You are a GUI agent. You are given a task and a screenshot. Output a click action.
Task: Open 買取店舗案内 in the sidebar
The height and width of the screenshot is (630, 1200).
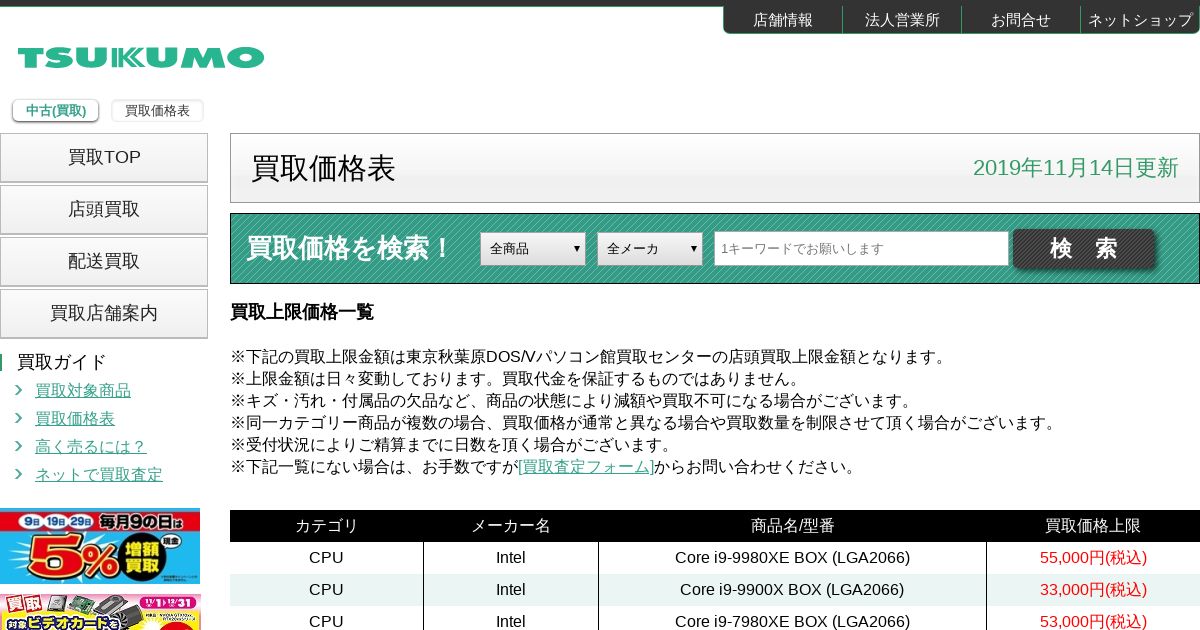pyautogui.click(x=104, y=314)
